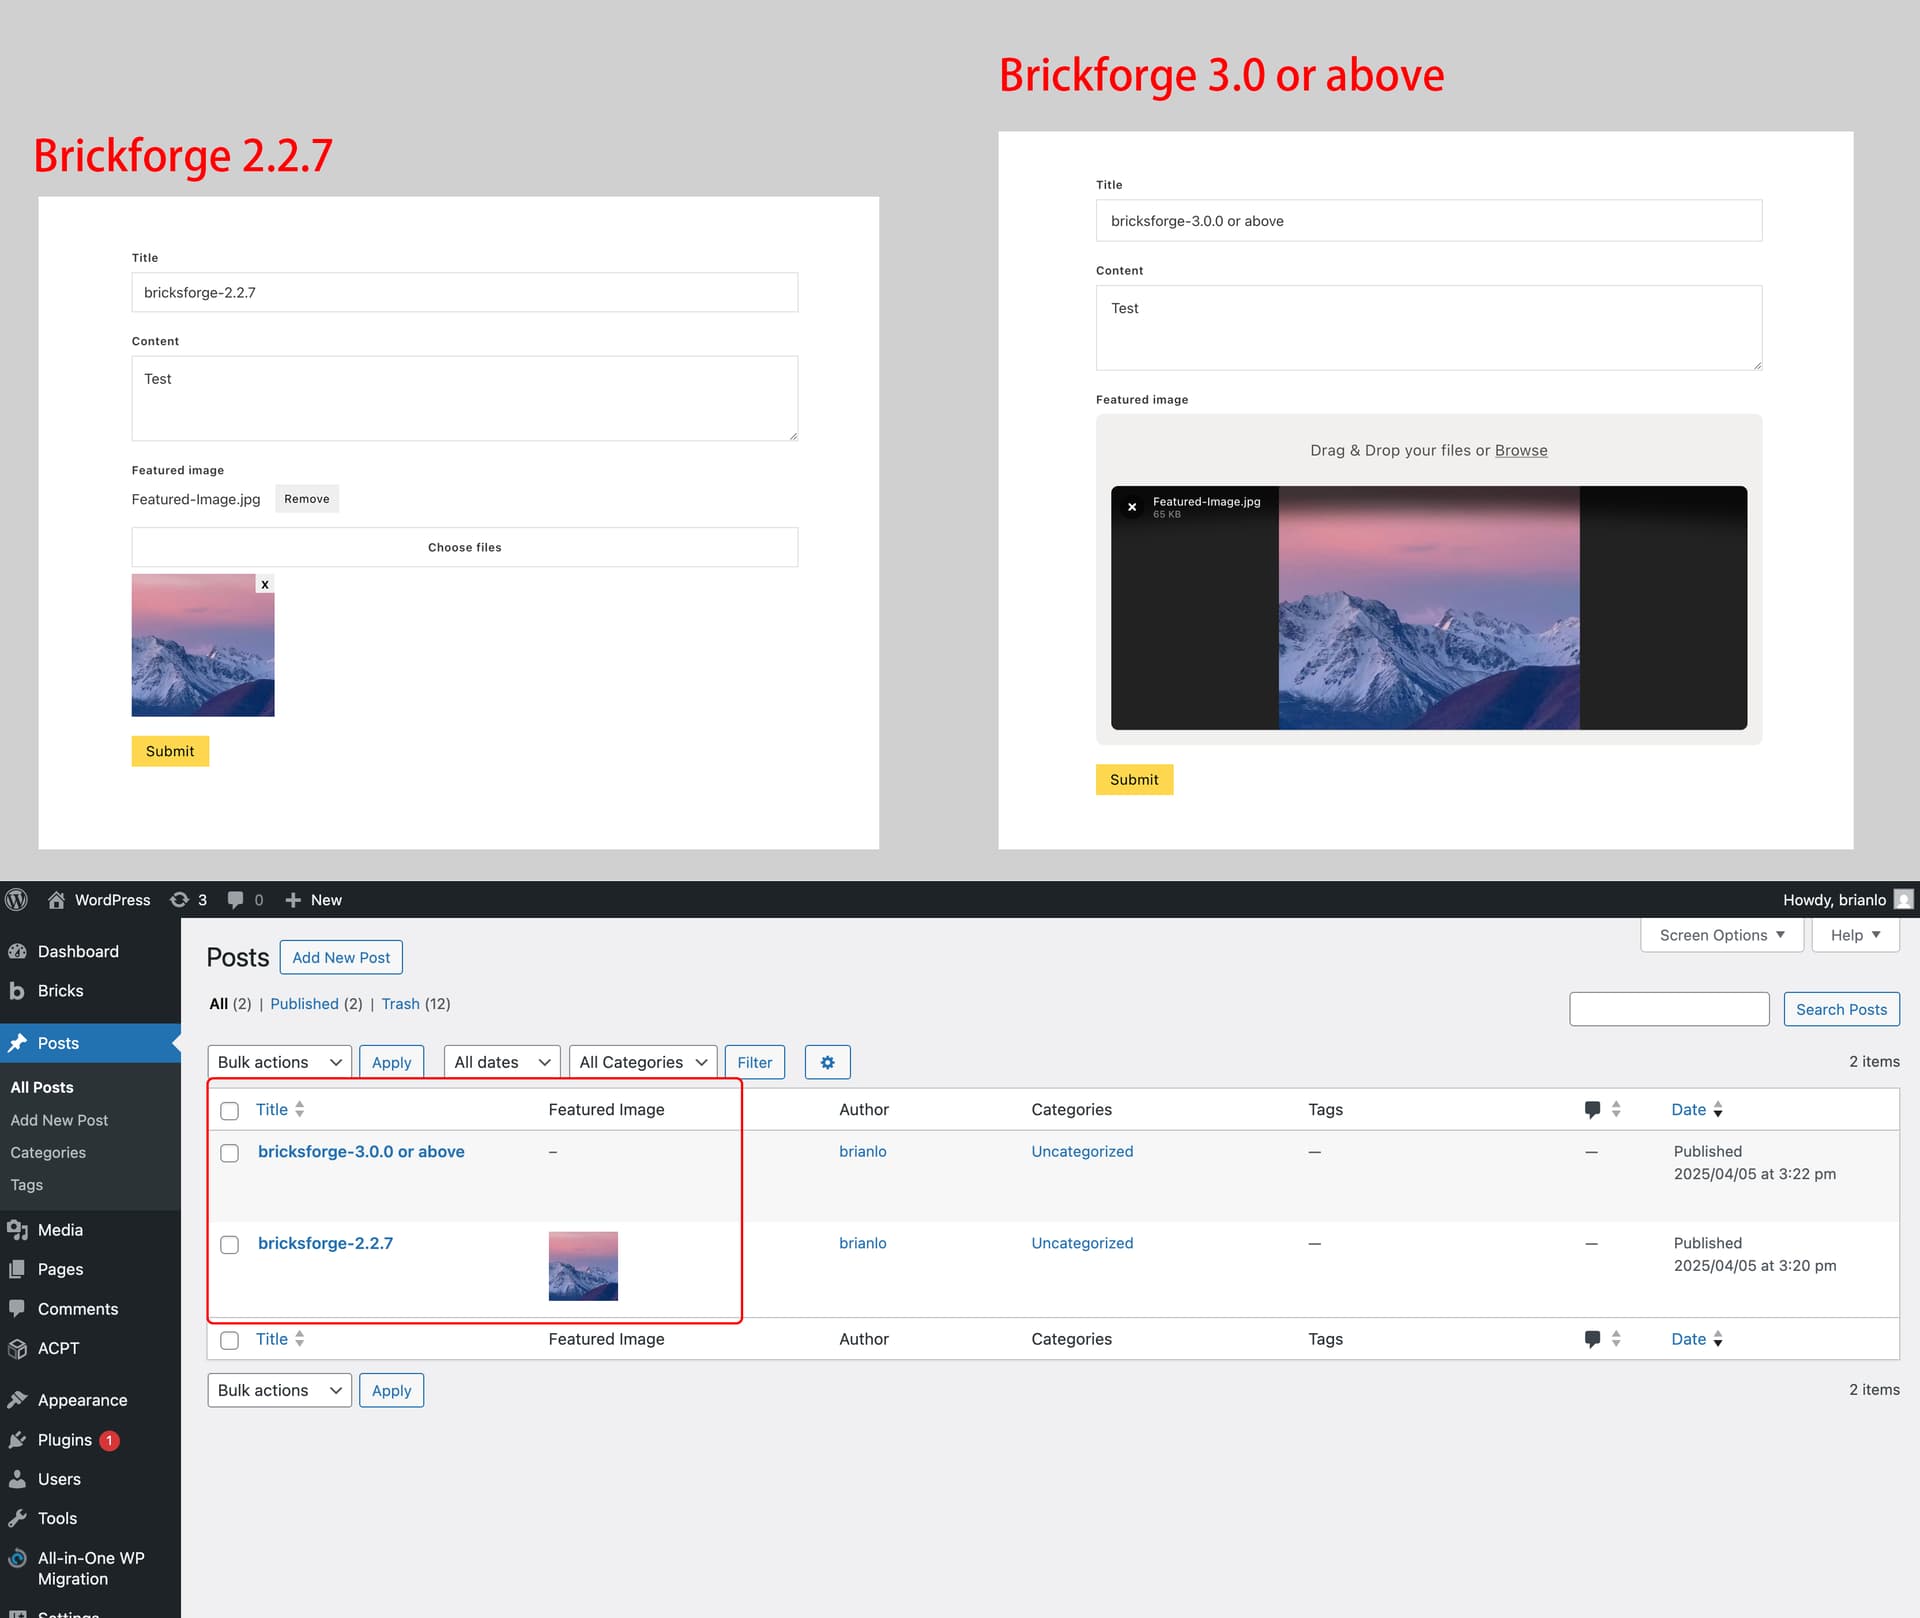
Task: Click the Plugins plug icon in sidebar
Action: click(x=17, y=1440)
